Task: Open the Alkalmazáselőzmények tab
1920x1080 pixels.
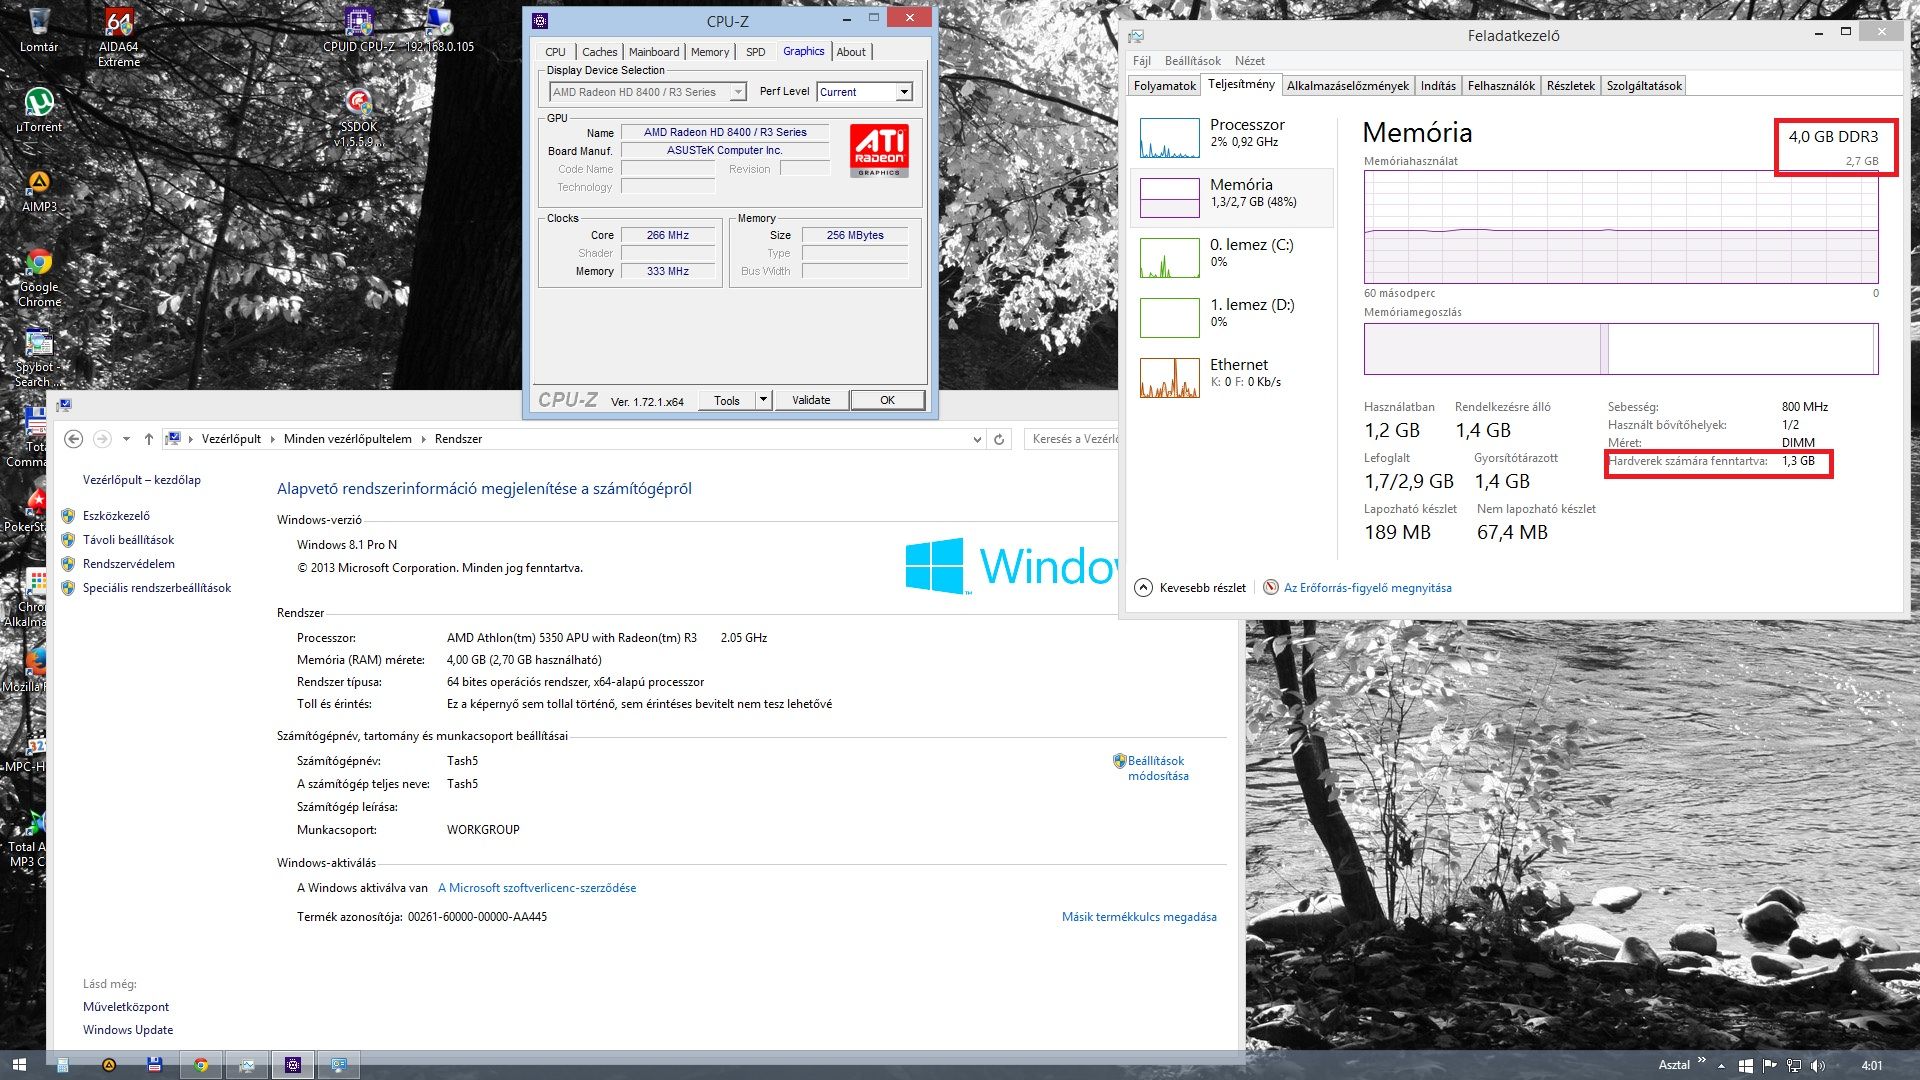Action: (x=1347, y=86)
